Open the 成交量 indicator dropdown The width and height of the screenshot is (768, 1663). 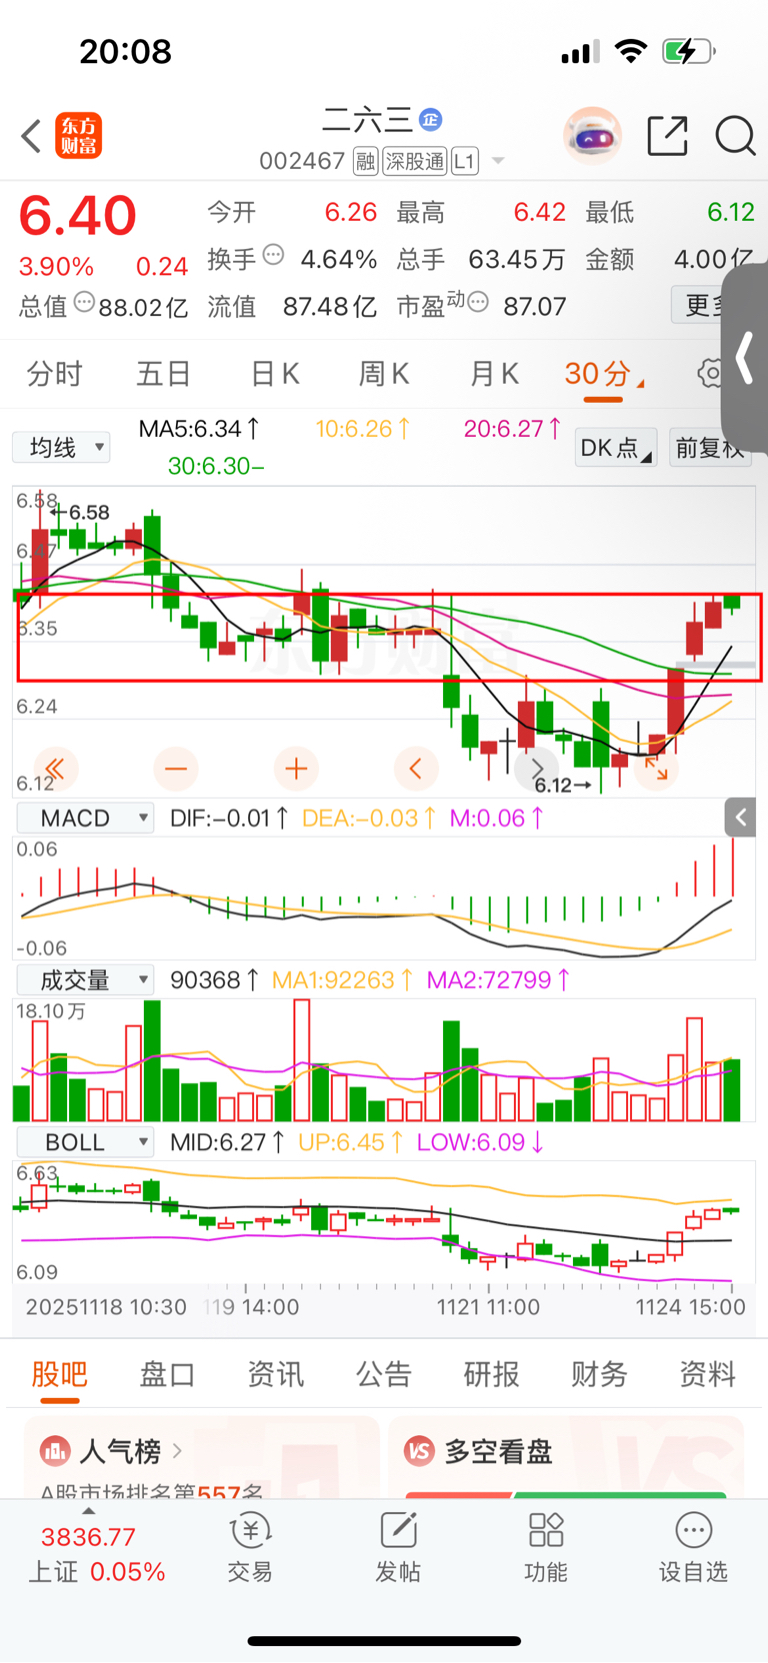pos(85,980)
